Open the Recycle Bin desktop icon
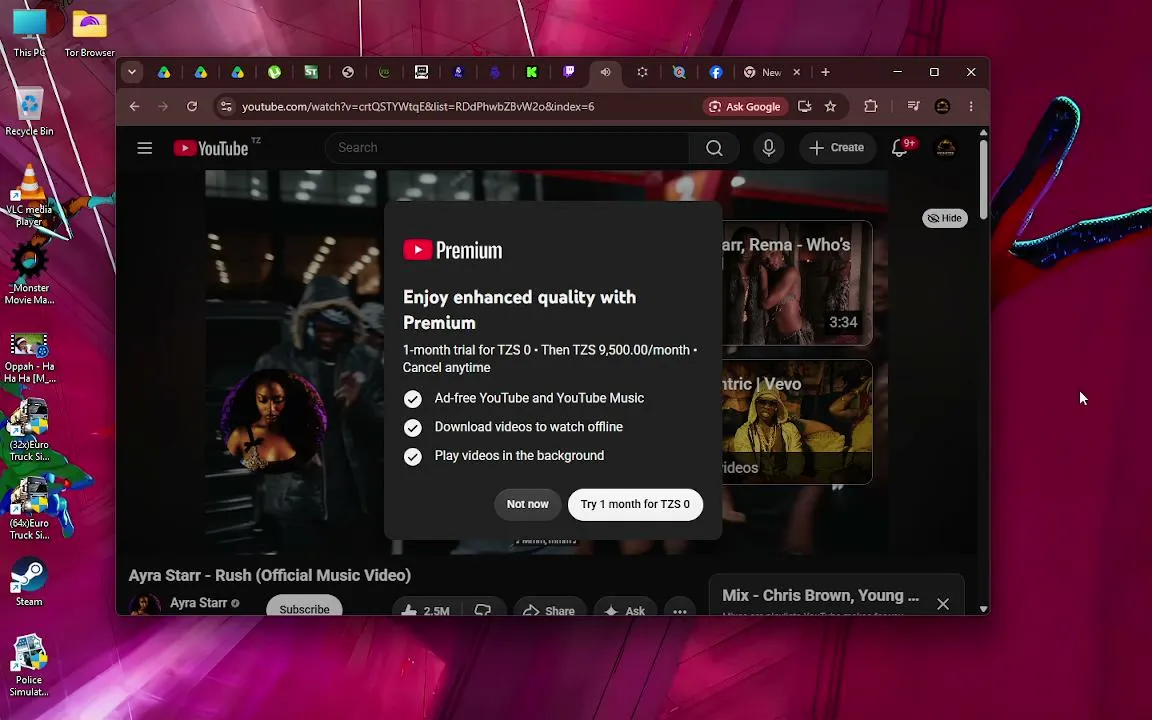The height and width of the screenshot is (720, 1152). (x=29, y=111)
